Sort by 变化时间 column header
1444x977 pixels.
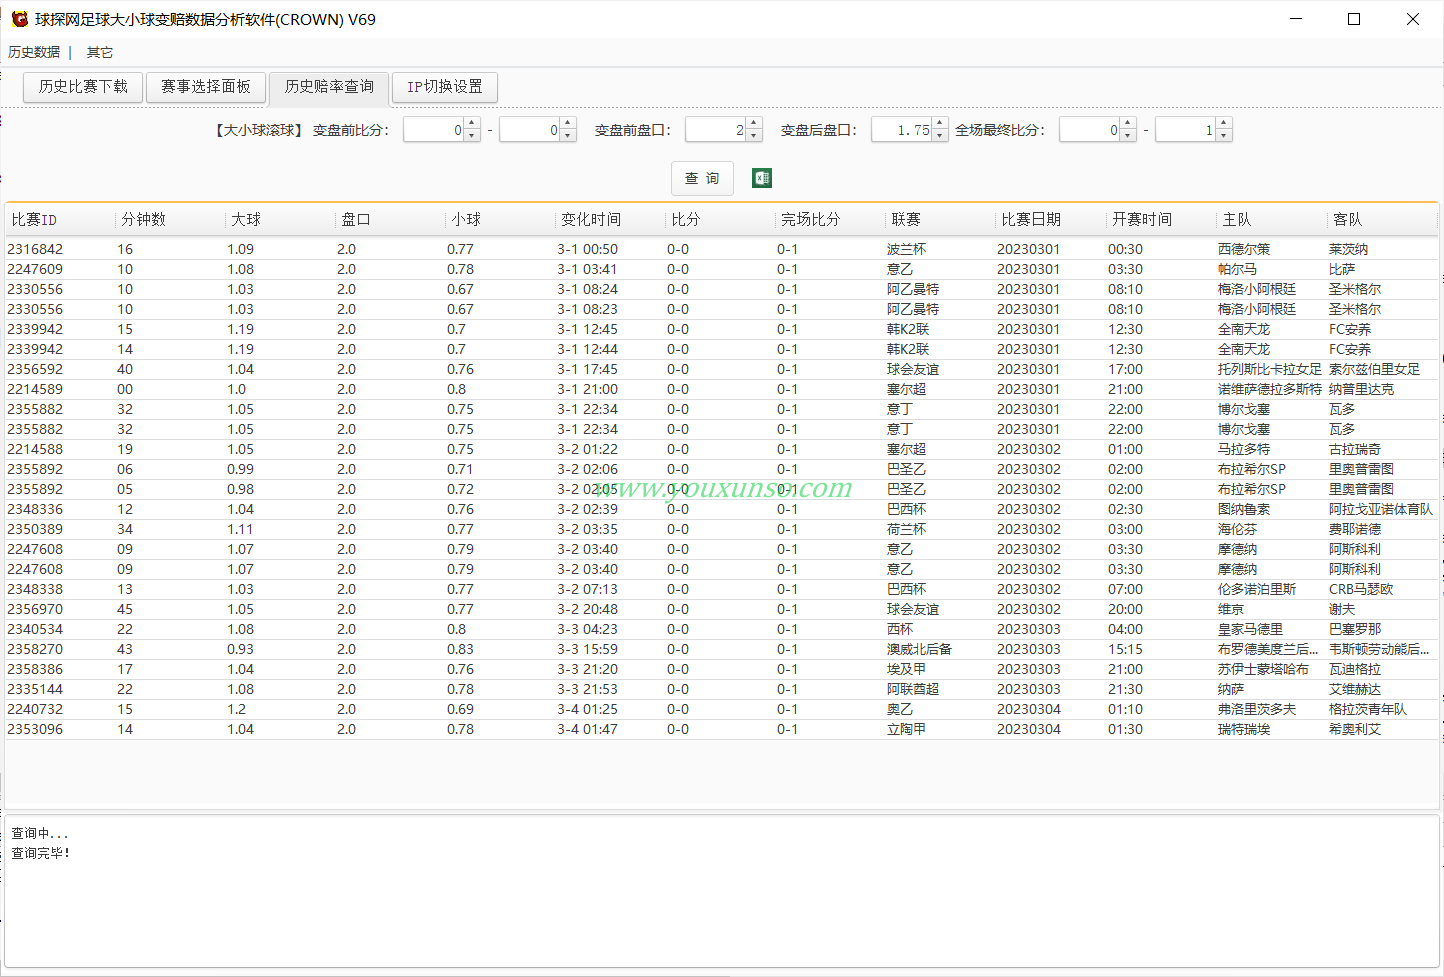(x=609, y=219)
